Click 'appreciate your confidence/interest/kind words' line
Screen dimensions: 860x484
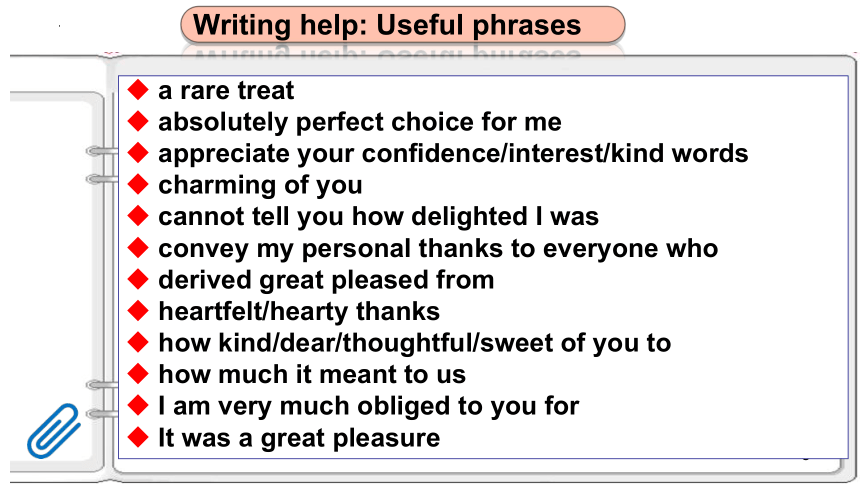coord(453,154)
